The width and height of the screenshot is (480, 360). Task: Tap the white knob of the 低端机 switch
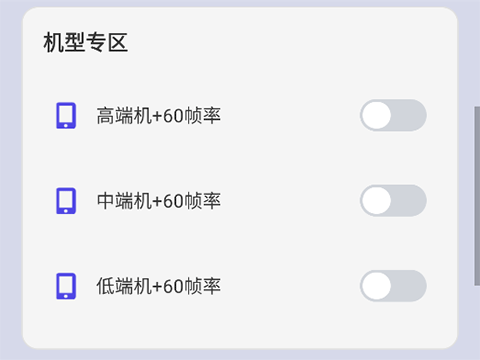click(377, 286)
